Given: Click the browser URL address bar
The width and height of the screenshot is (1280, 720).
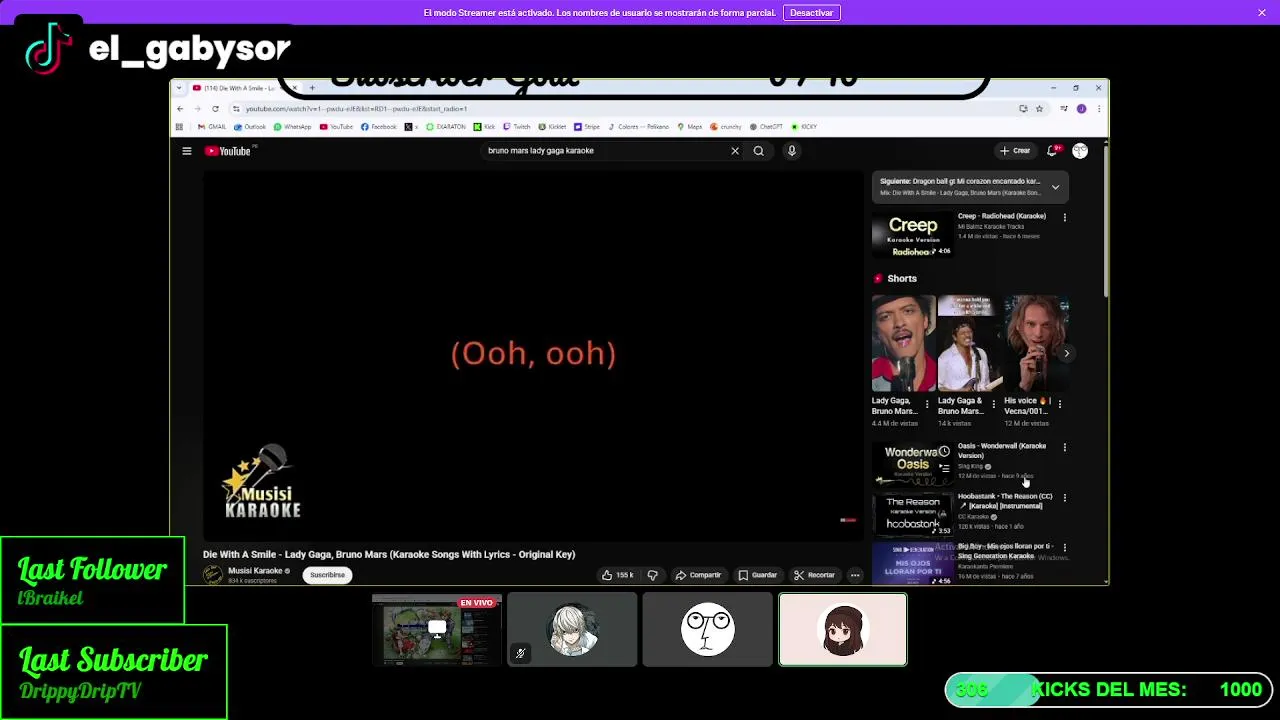Looking at the screenshot, I should coord(620,108).
